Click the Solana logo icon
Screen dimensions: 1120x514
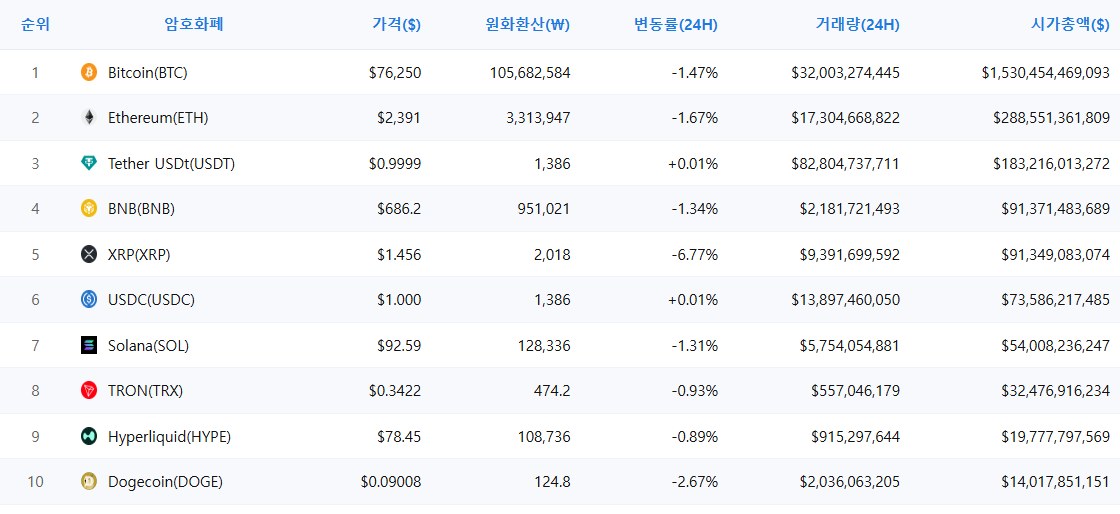(x=89, y=346)
